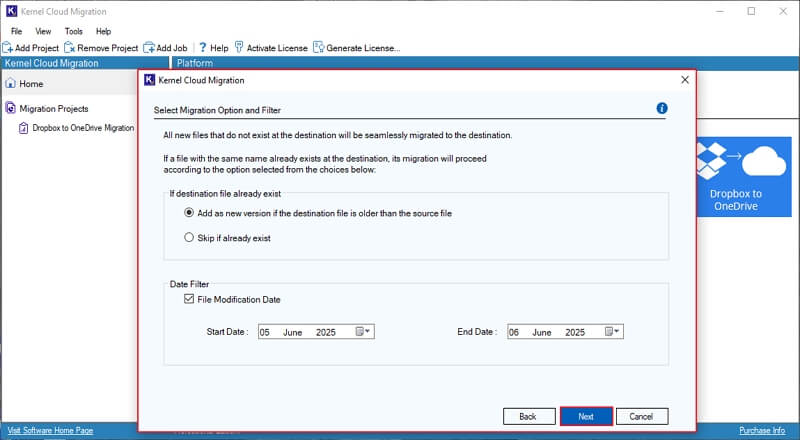
Task: Select Migration Projects tree node
Action: [x=54, y=109]
